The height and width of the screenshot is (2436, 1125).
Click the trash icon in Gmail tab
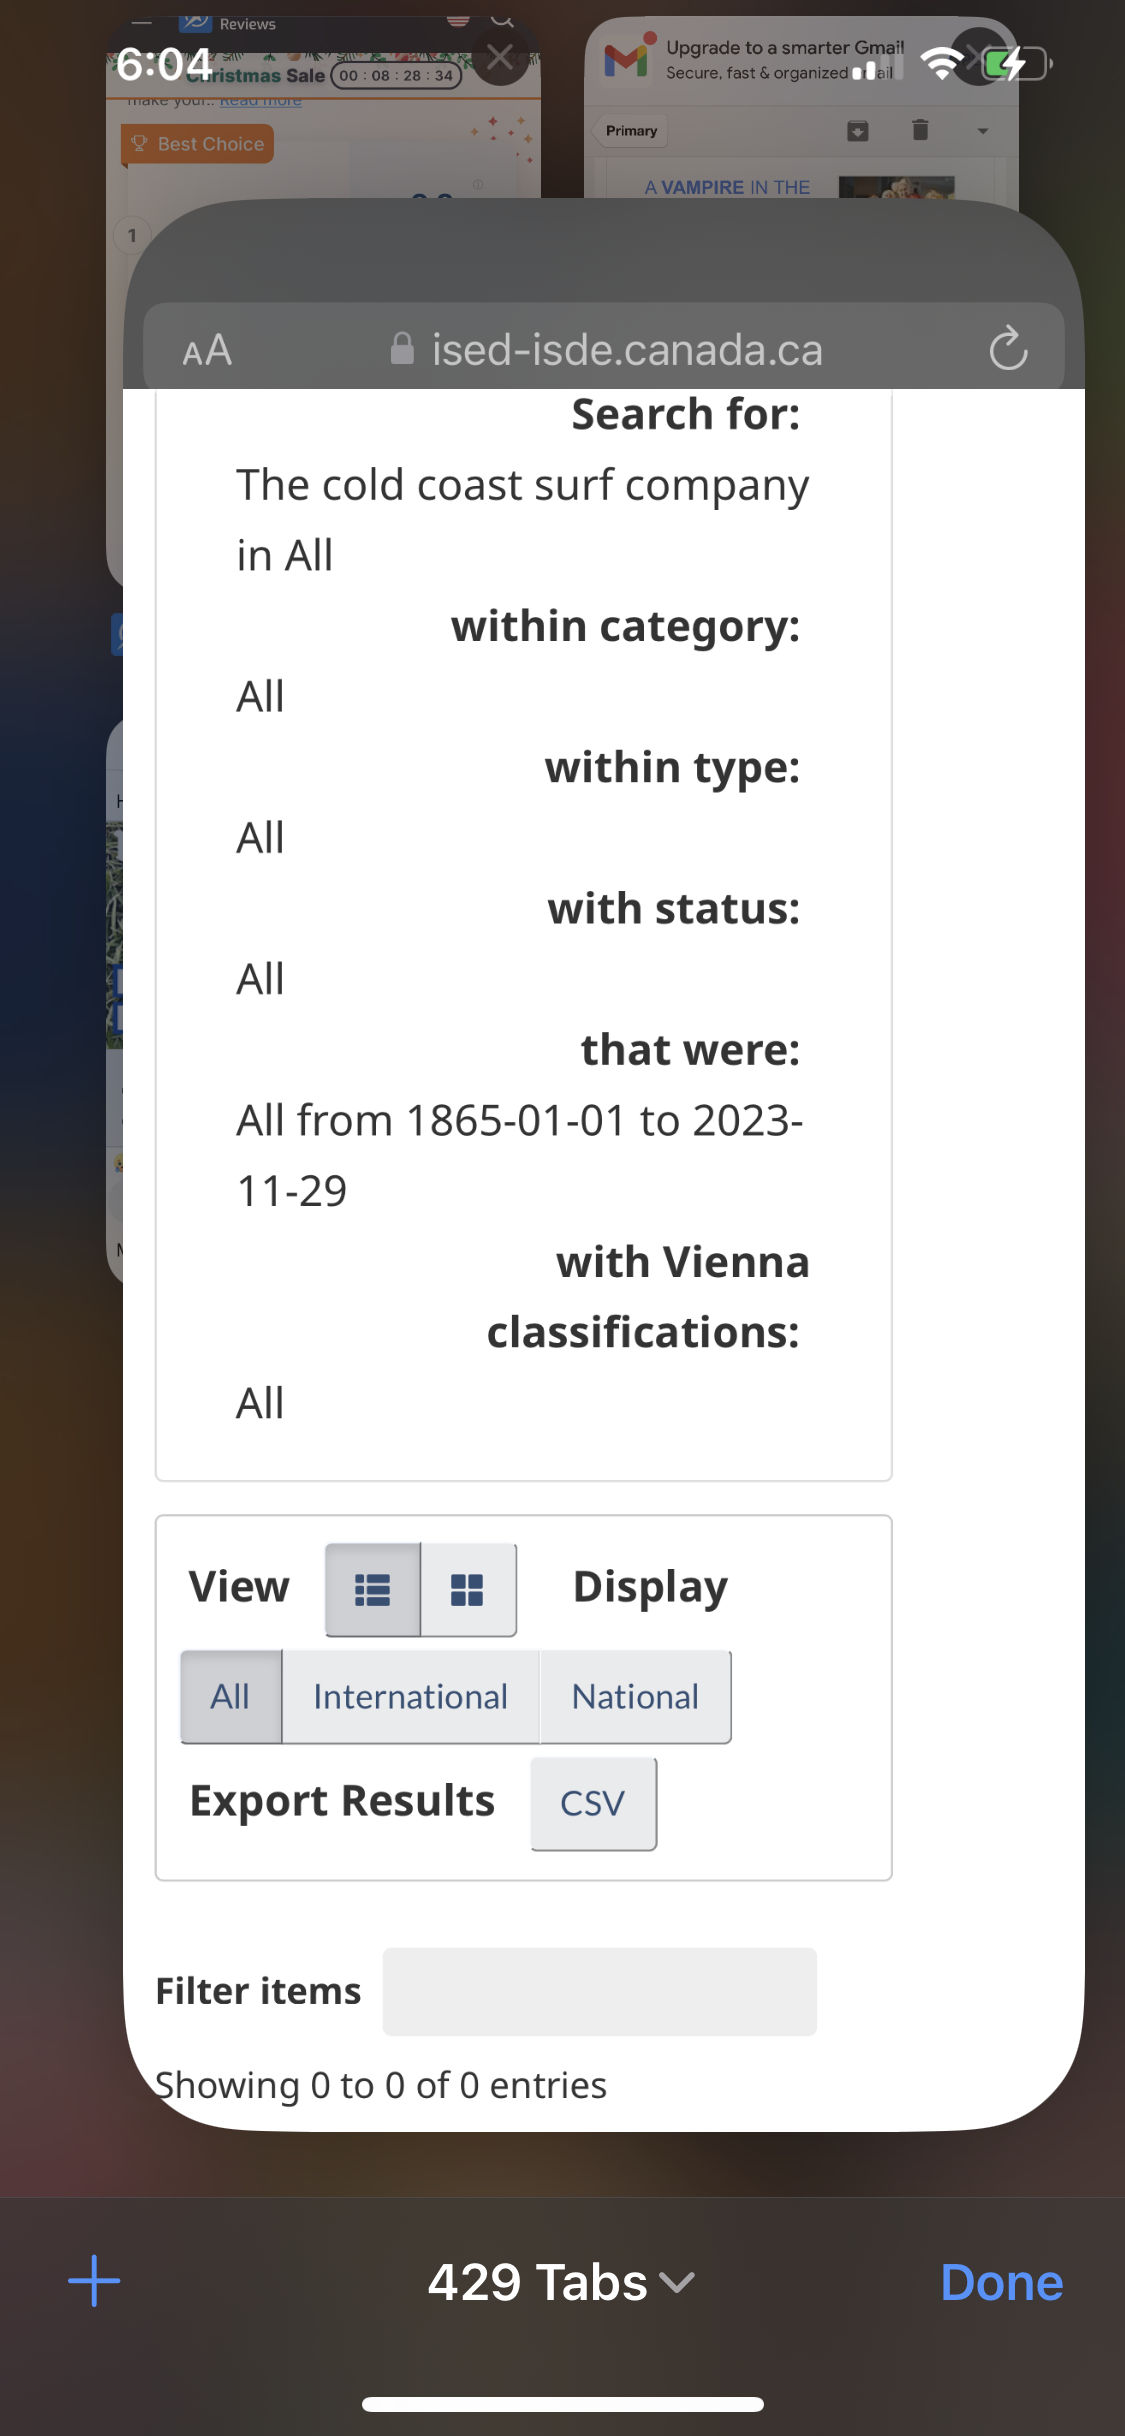pos(920,131)
